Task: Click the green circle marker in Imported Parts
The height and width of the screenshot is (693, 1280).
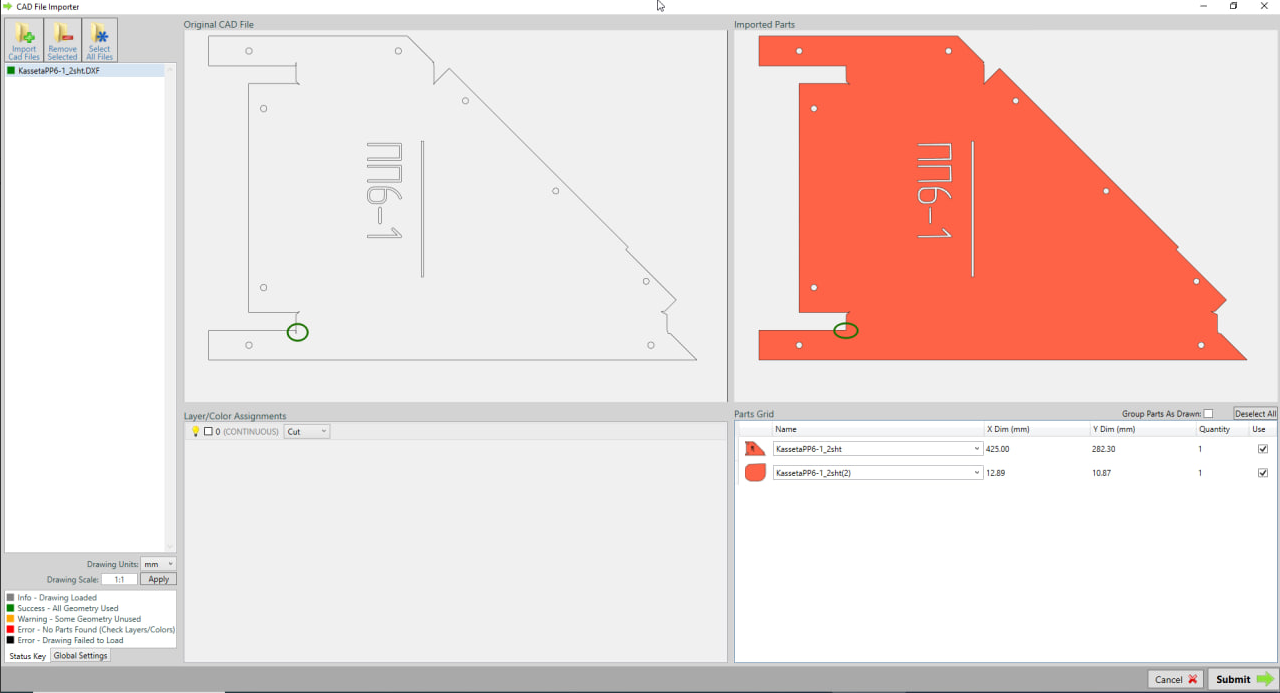Action: point(846,330)
